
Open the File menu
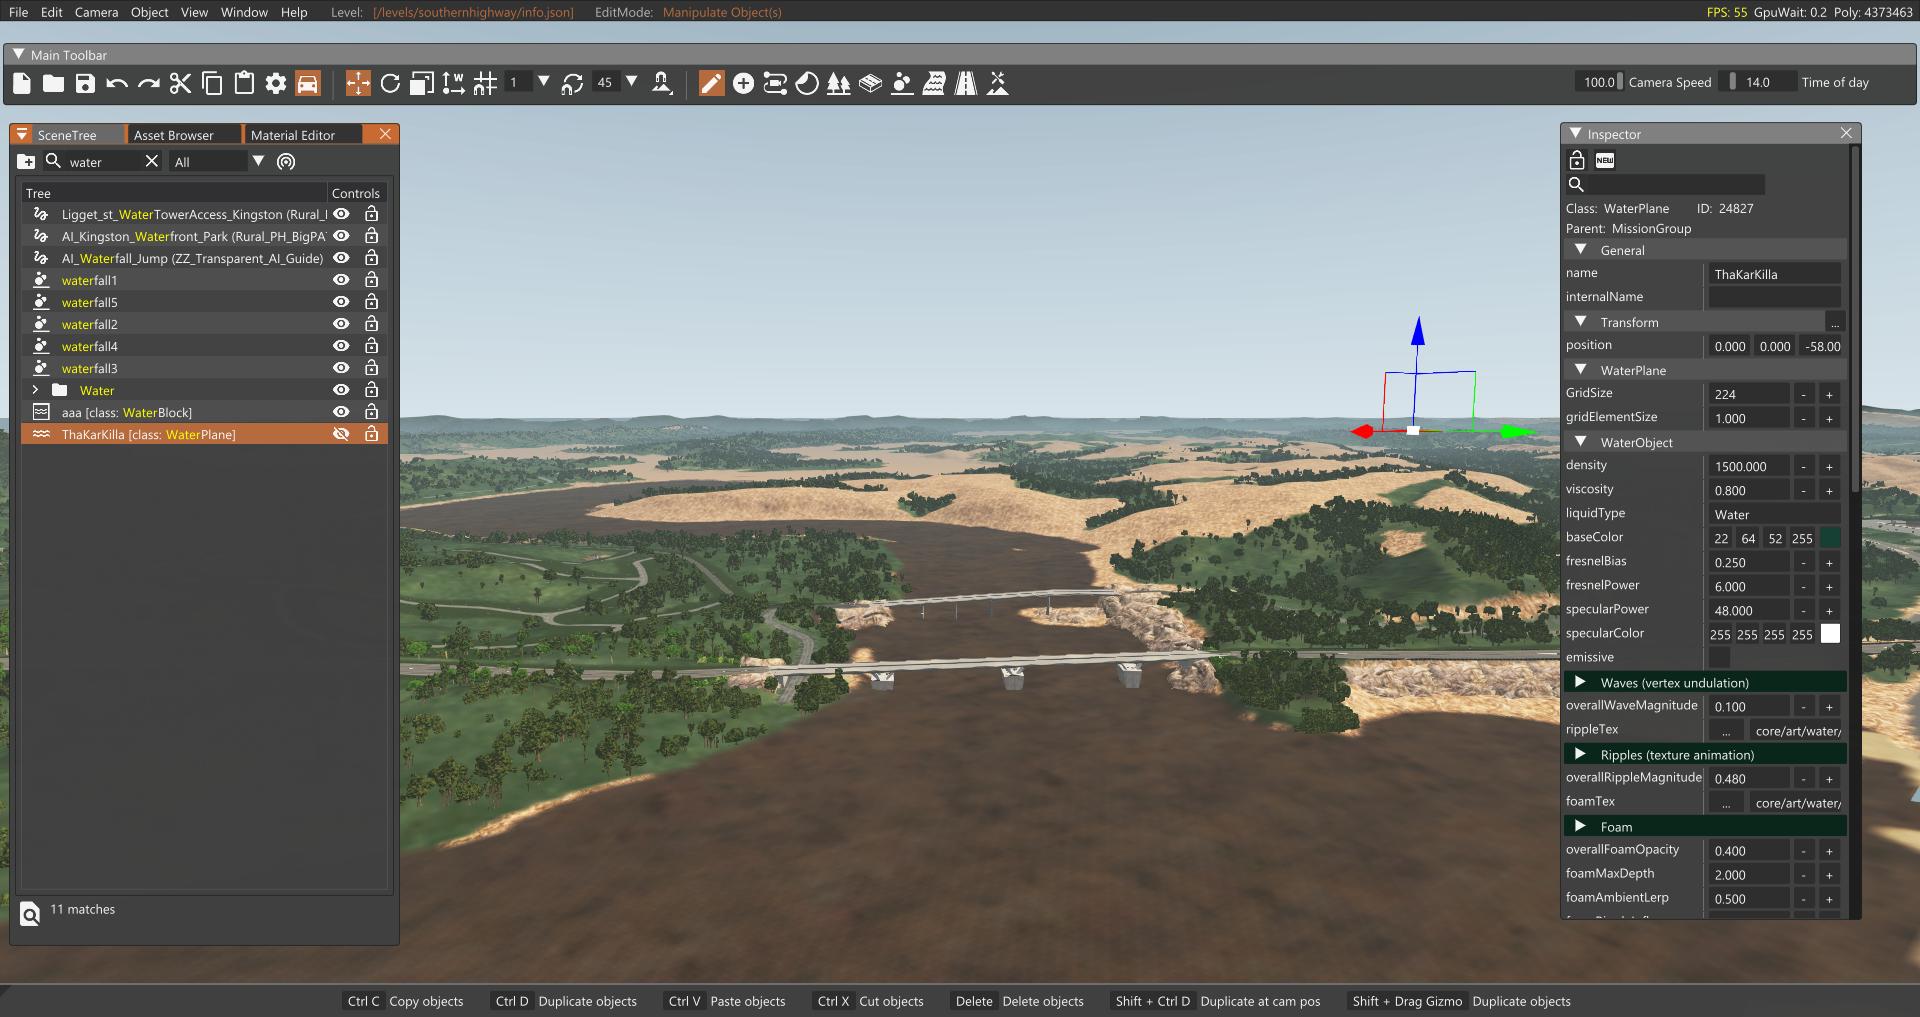point(18,12)
